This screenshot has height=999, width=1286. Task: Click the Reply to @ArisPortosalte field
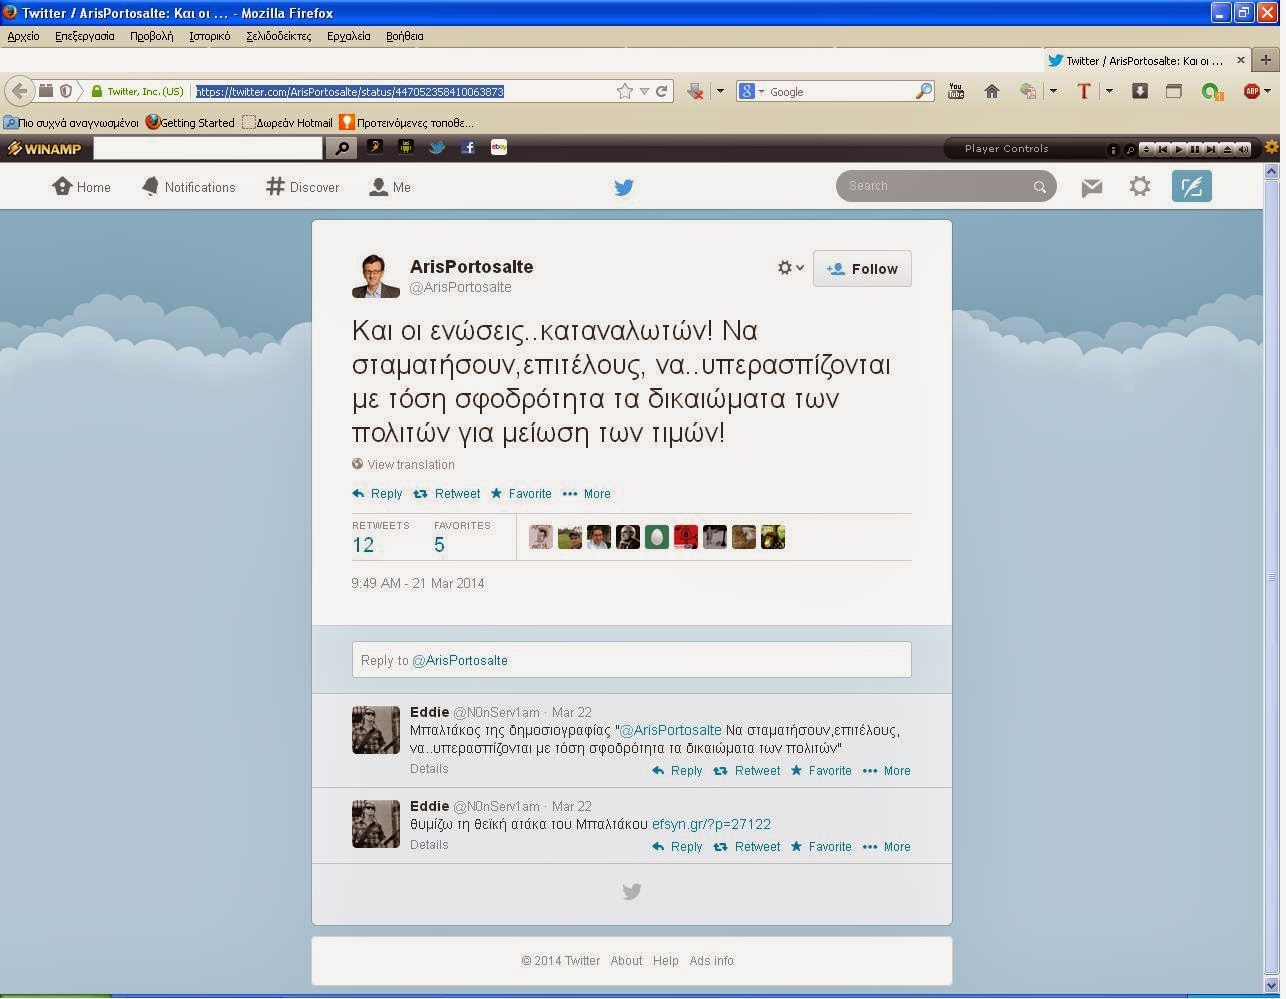point(631,660)
